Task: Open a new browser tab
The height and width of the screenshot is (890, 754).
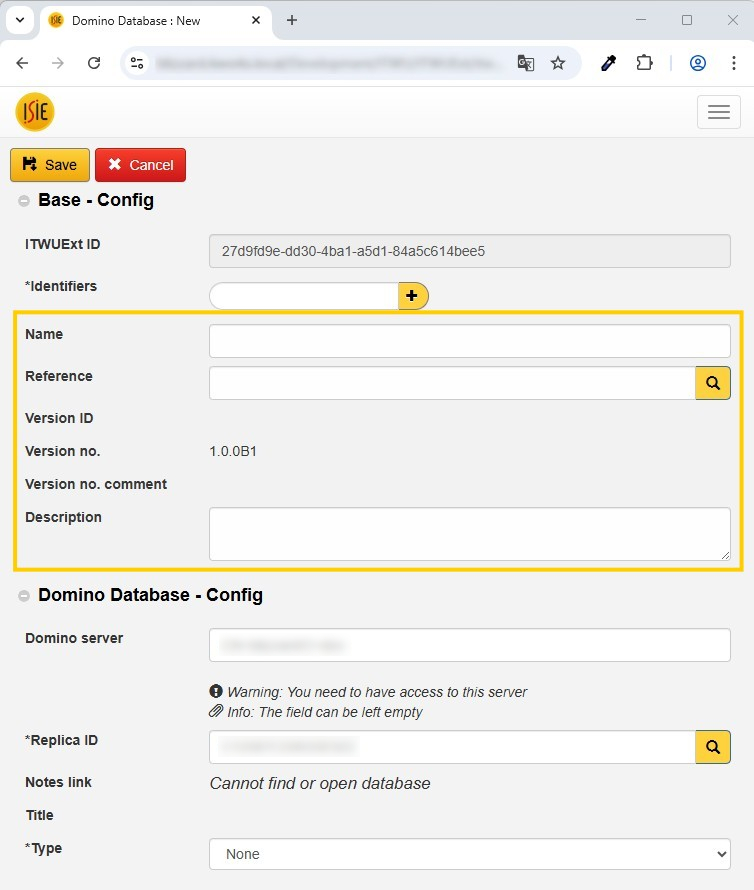Action: pyautogui.click(x=292, y=20)
